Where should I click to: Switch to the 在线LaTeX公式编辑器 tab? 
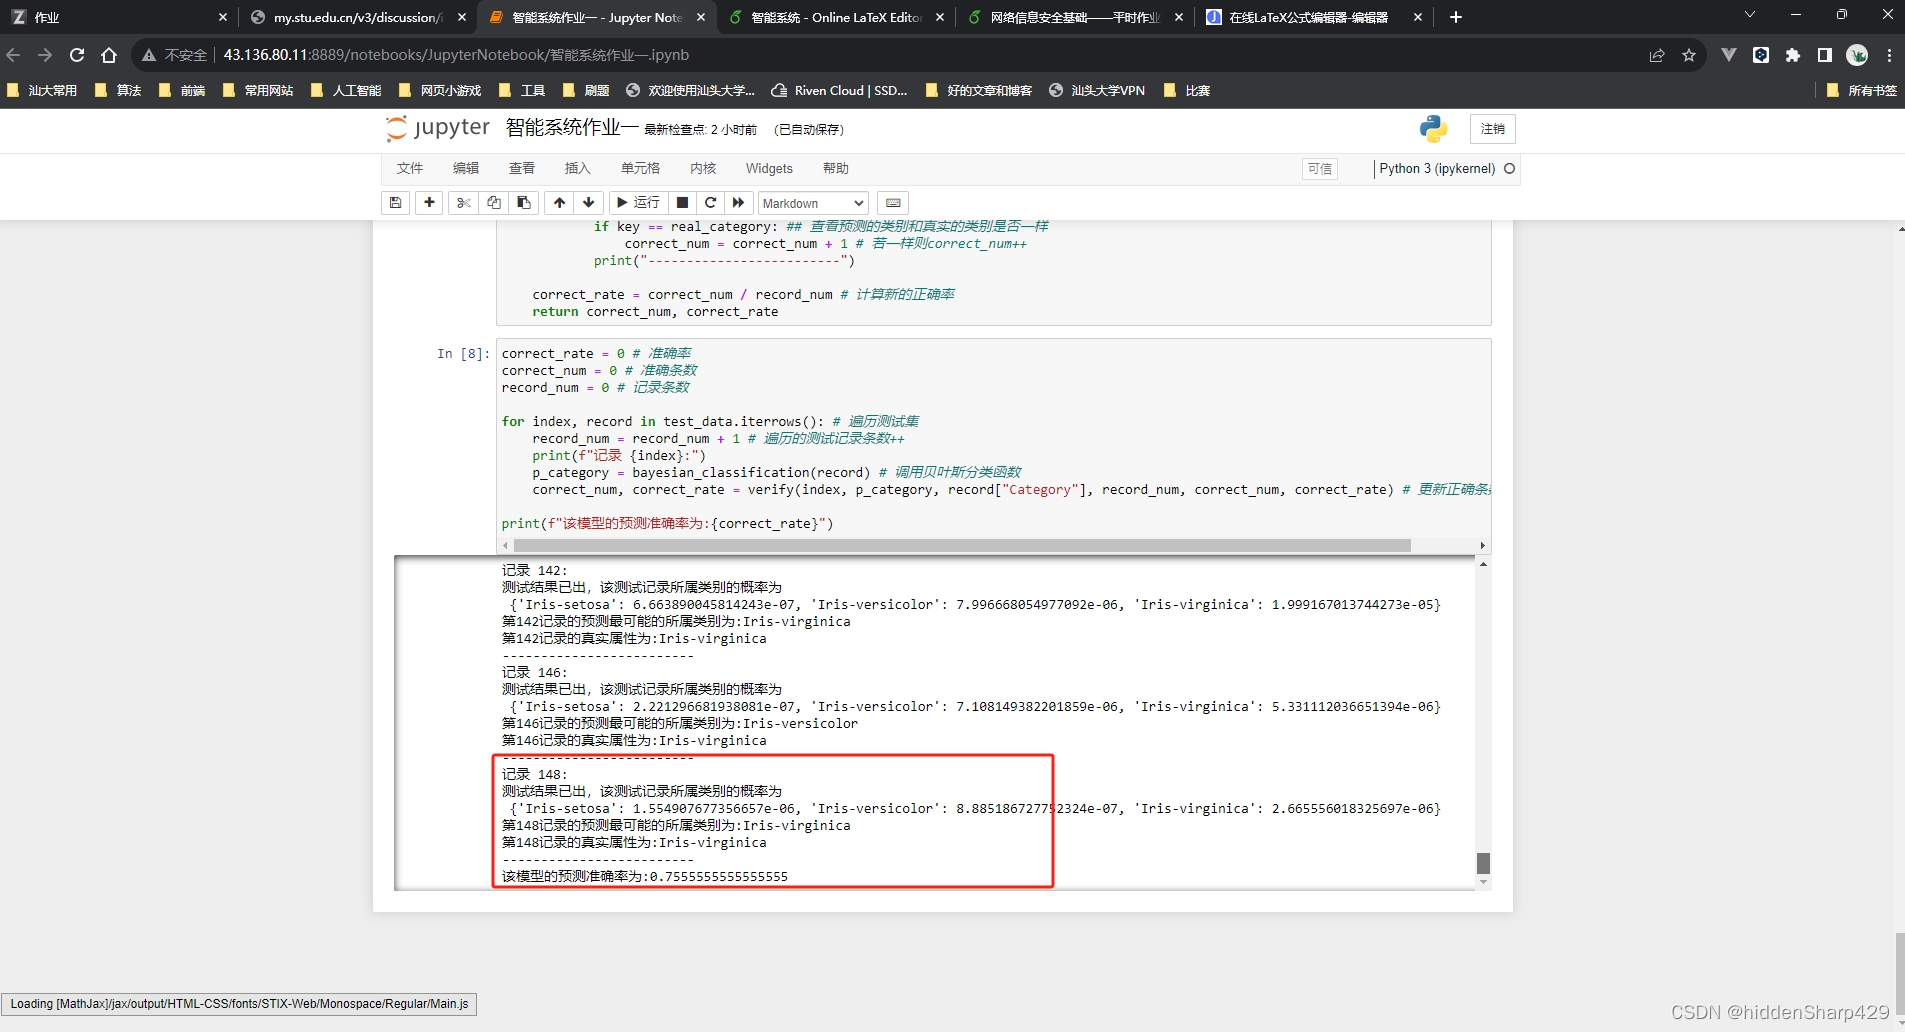point(1314,17)
